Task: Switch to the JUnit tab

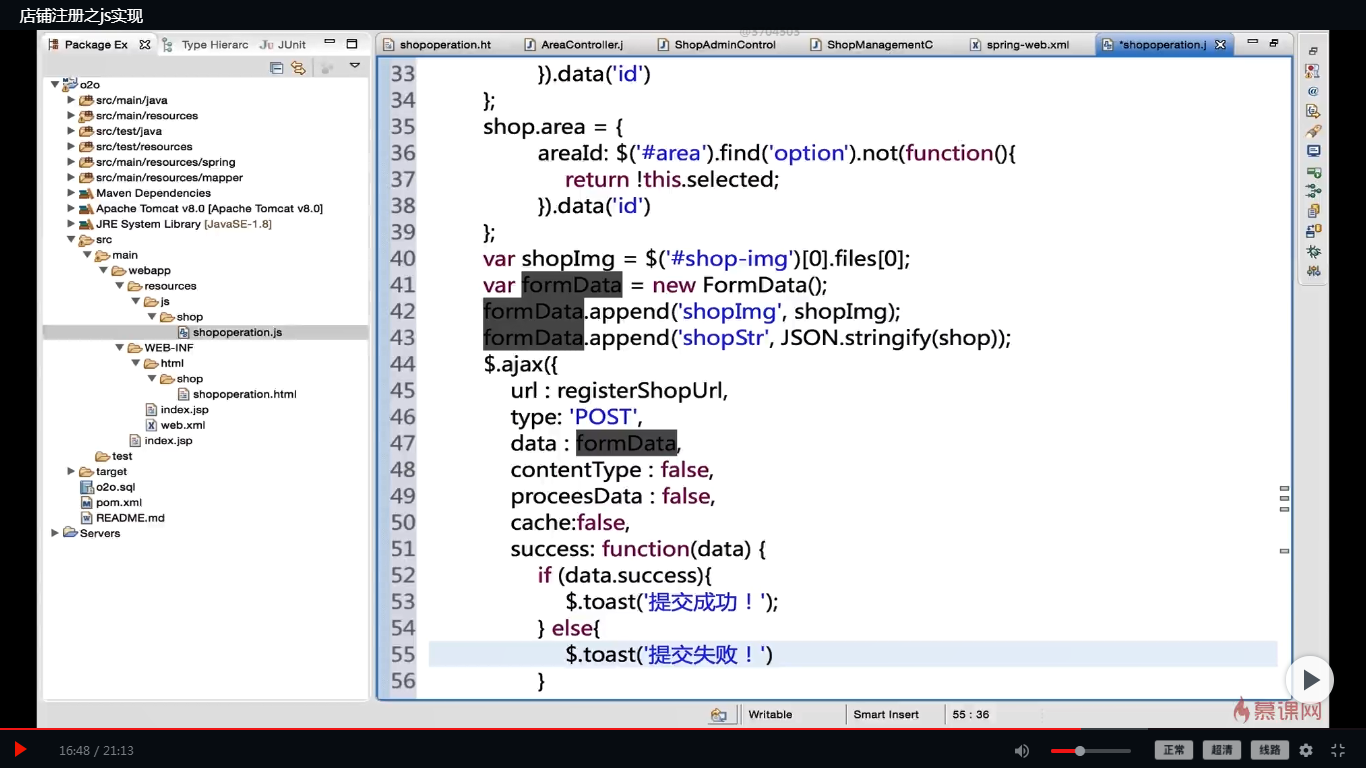Action: pos(283,45)
